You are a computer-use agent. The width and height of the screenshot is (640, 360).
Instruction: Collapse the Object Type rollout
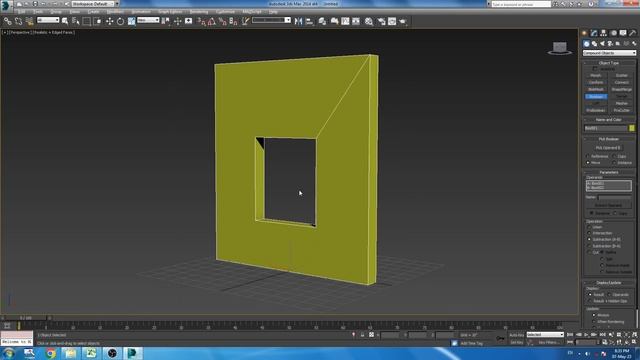point(609,63)
